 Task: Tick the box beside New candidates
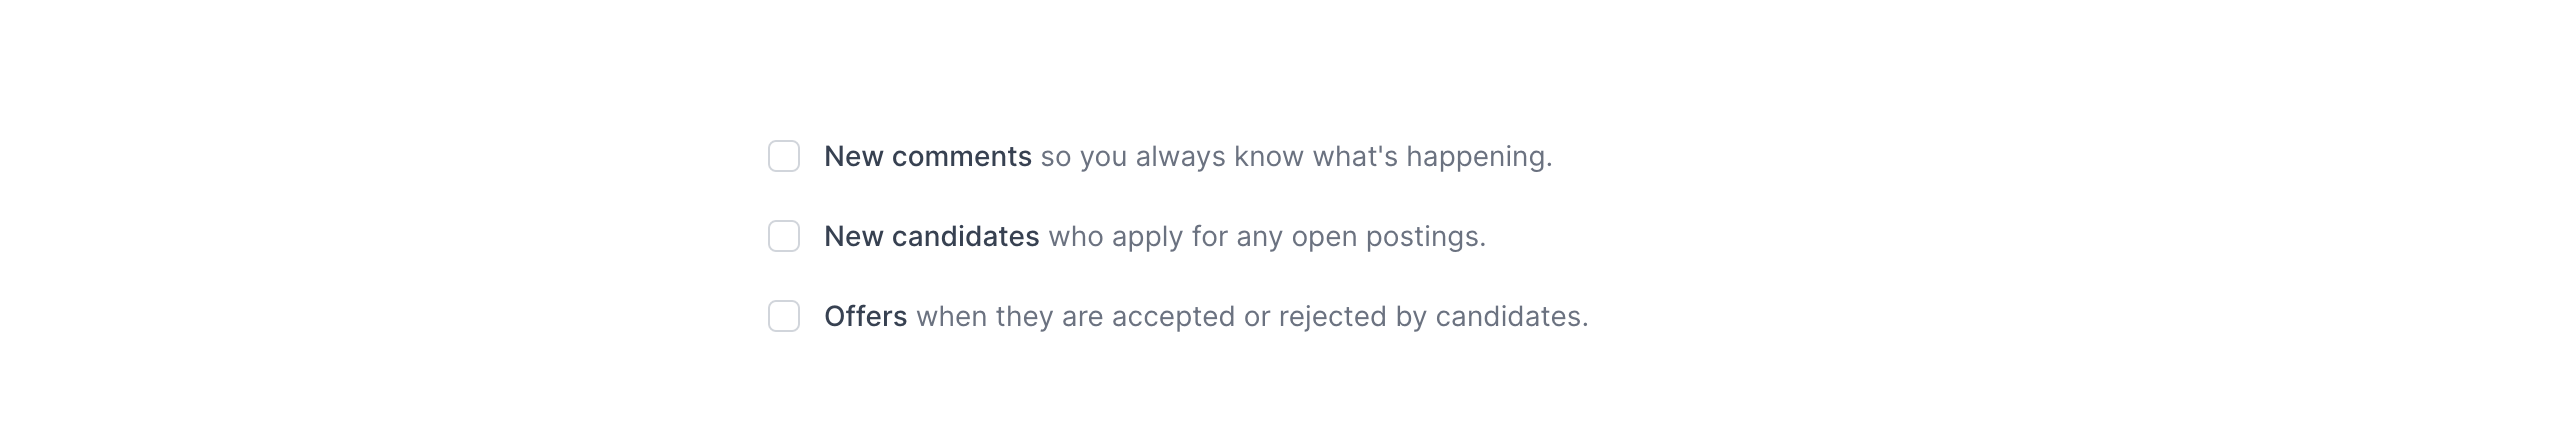coord(783,237)
